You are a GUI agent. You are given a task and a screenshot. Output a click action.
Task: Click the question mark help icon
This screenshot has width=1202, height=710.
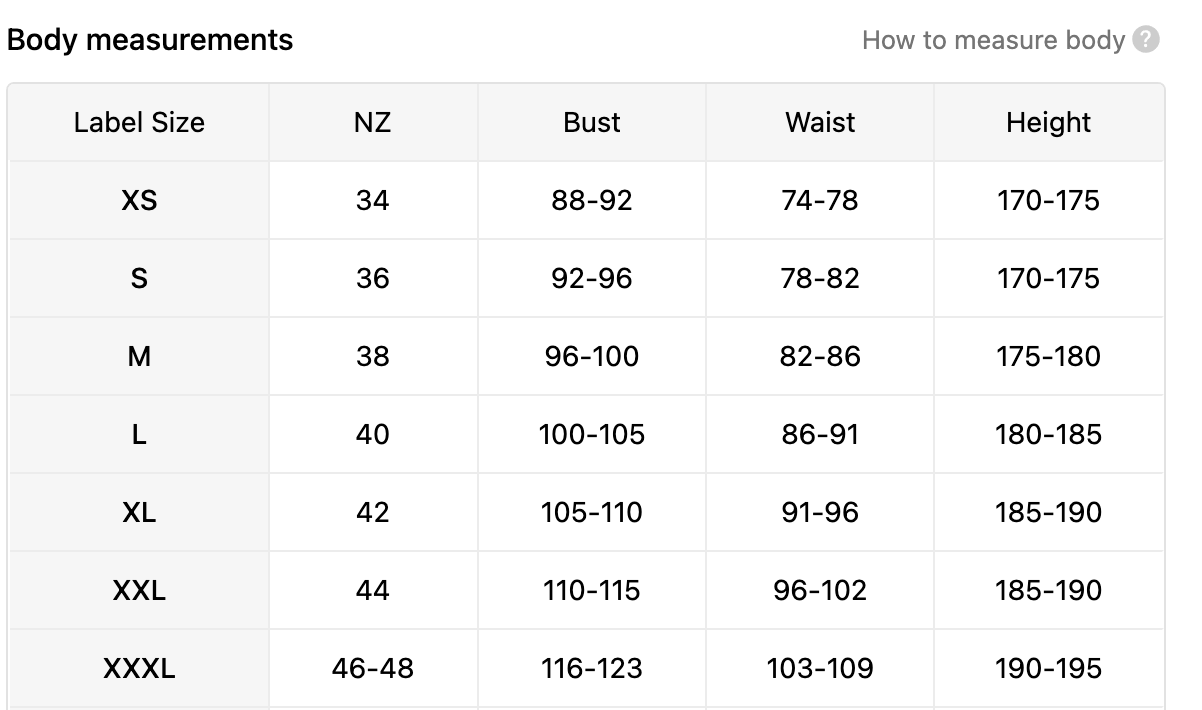click(x=1147, y=40)
